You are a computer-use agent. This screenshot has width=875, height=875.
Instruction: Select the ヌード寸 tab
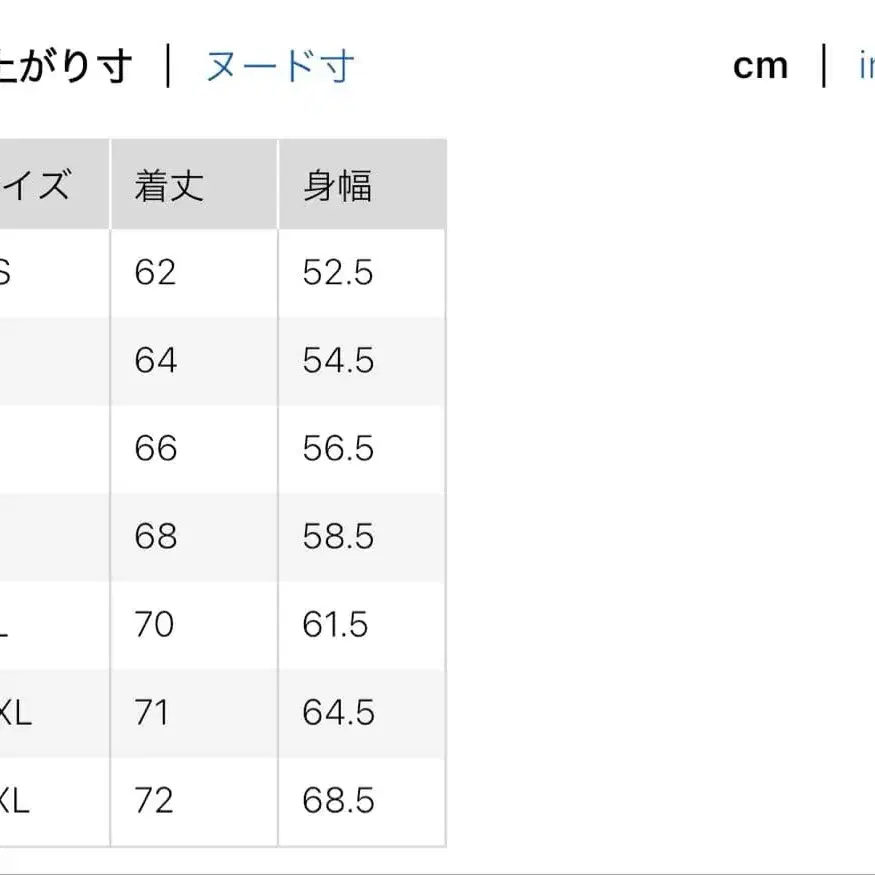280,65
